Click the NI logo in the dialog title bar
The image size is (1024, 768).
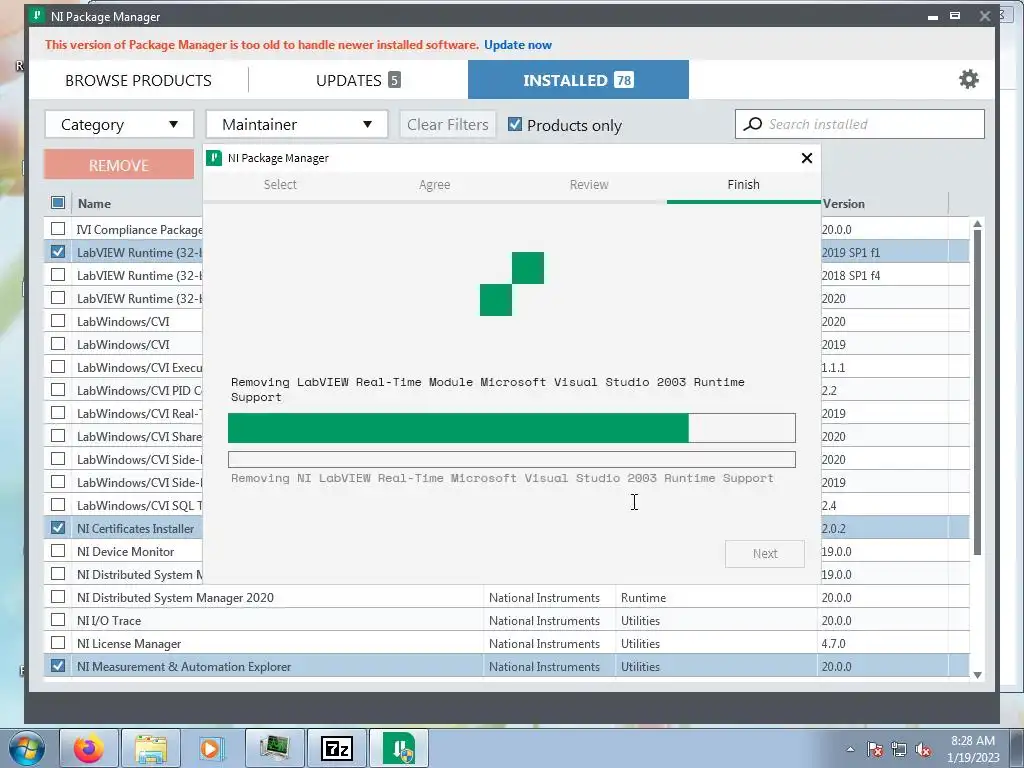[x=214, y=158]
